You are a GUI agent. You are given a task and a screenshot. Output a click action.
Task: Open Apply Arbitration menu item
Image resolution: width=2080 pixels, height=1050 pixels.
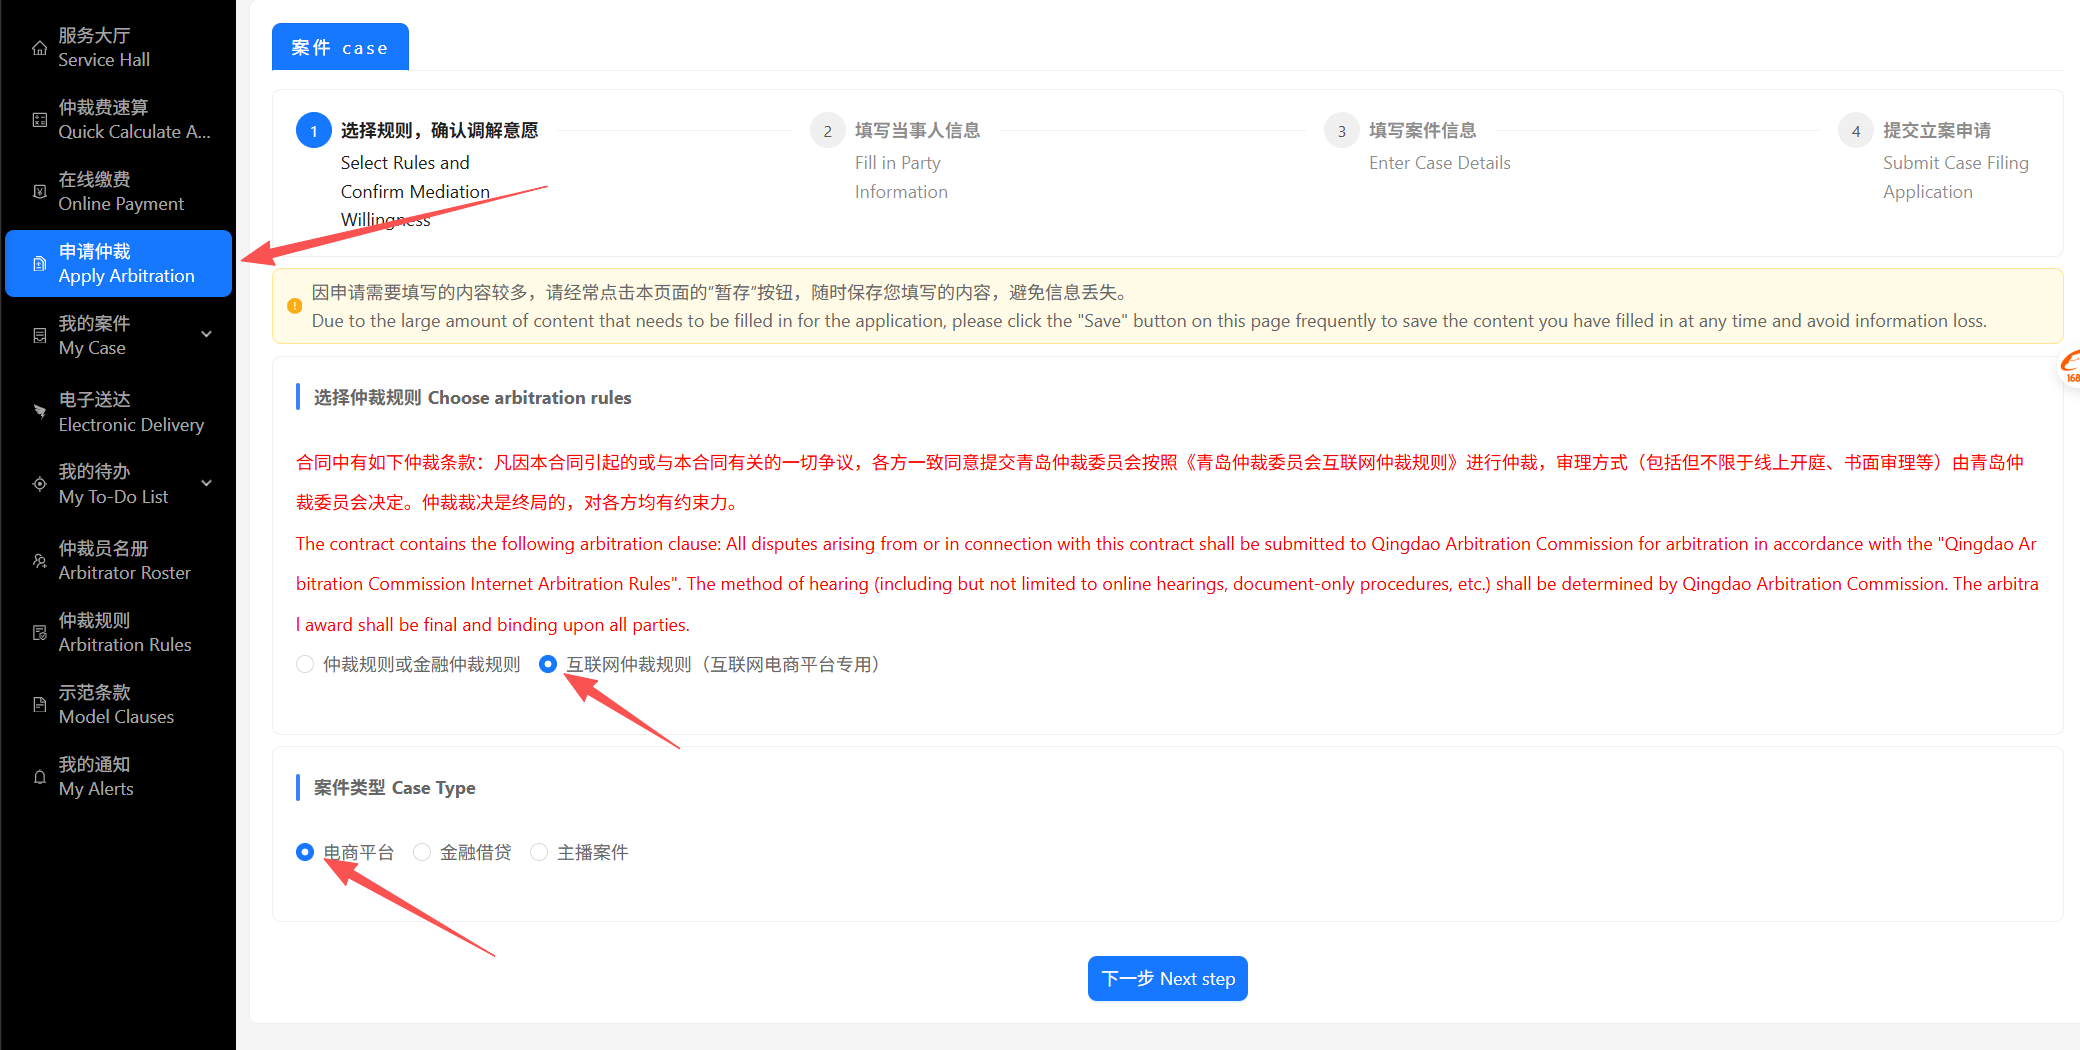pyautogui.click(x=118, y=264)
